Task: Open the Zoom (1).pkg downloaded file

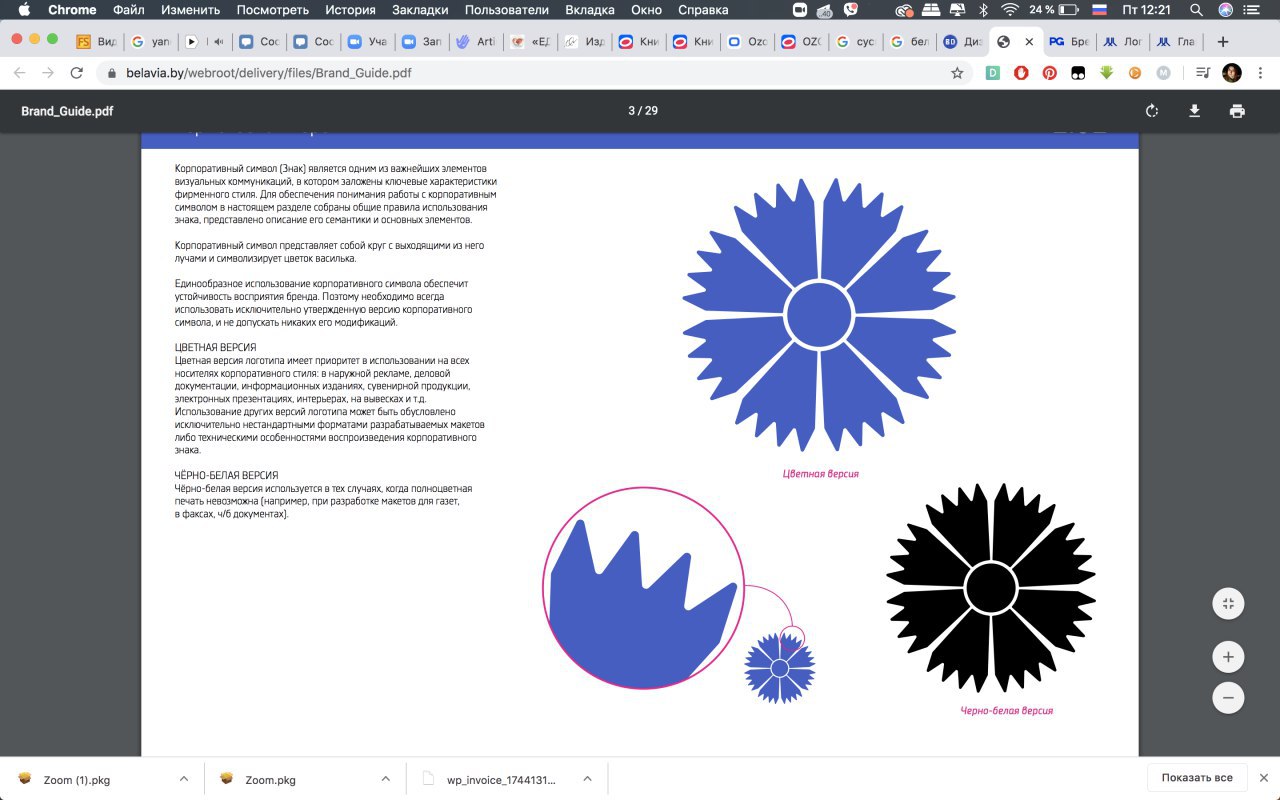Action: [x=77, y=780]
